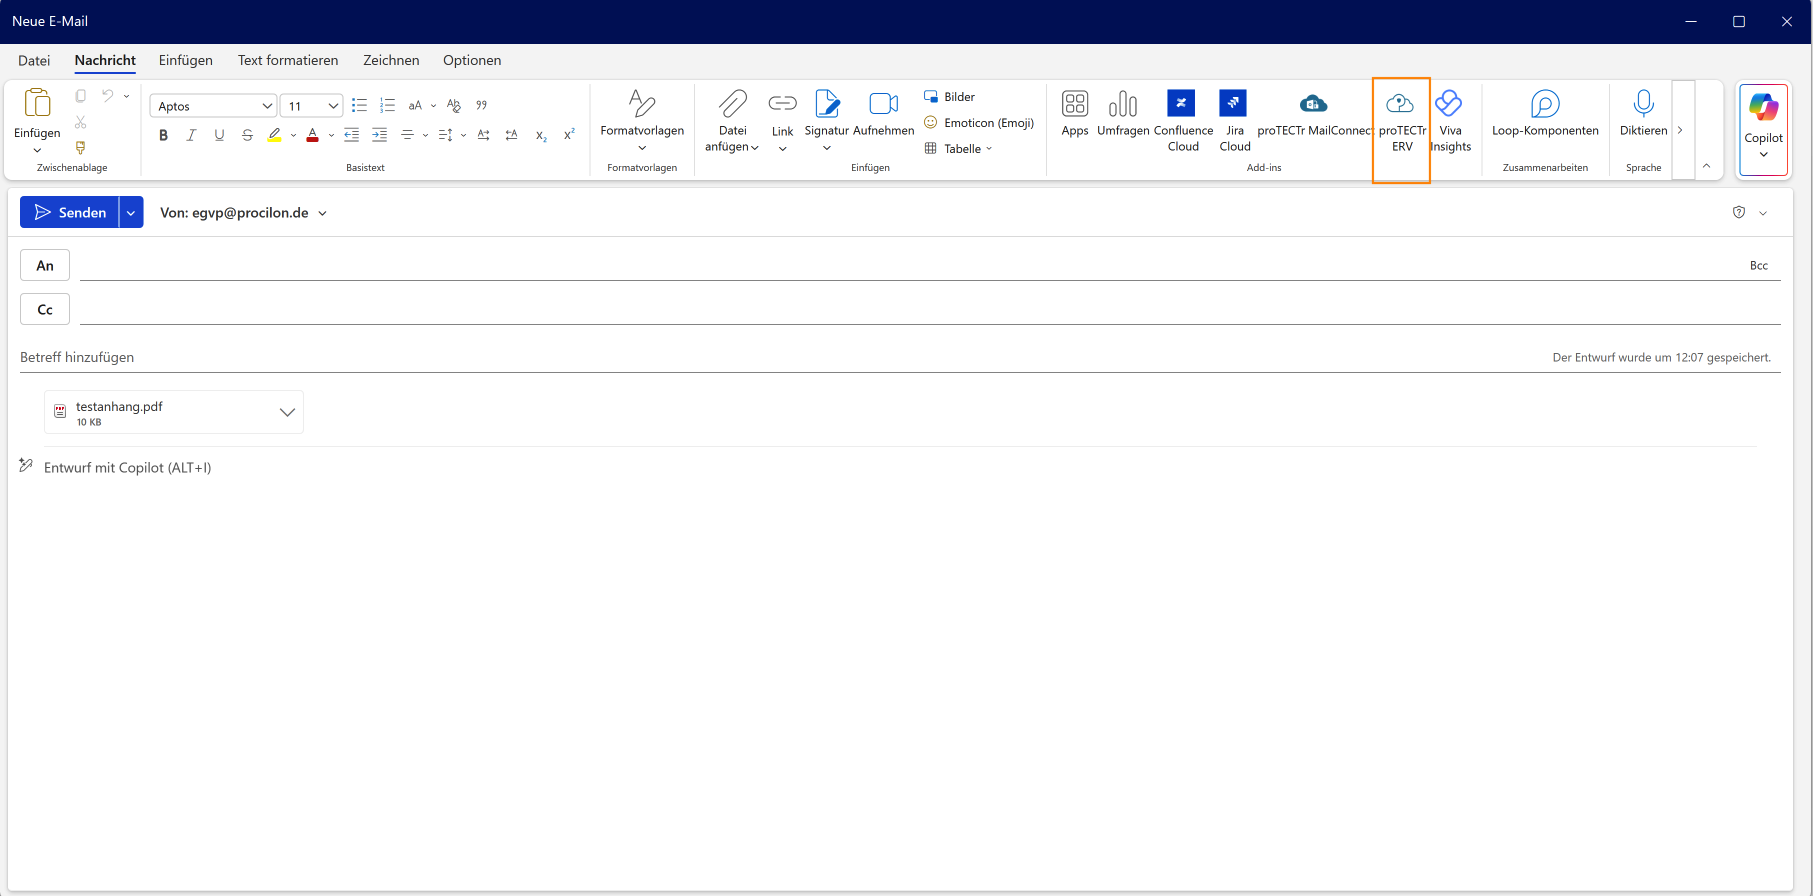This screenshot has height=896, width=1813.
Task: Send the email with Senden
Action: (70, 213)
